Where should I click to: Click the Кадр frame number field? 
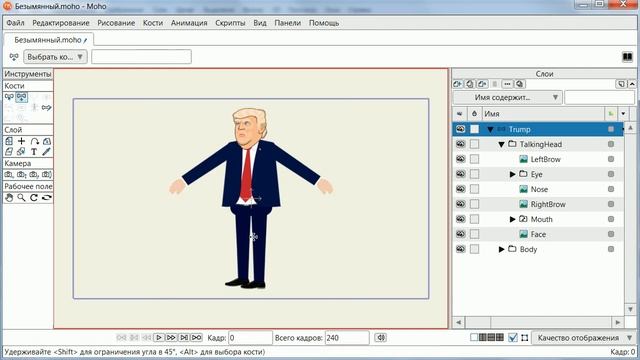tap(250, 338)
